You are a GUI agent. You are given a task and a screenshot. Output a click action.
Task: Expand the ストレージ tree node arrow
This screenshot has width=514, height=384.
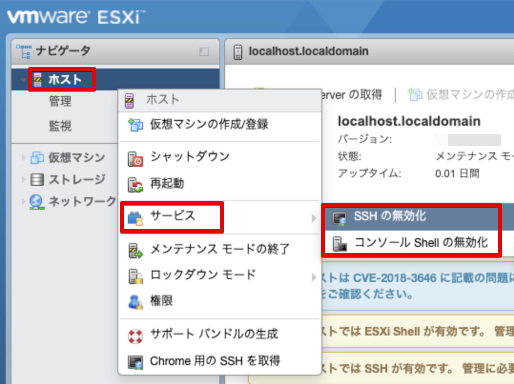[23, 180]
